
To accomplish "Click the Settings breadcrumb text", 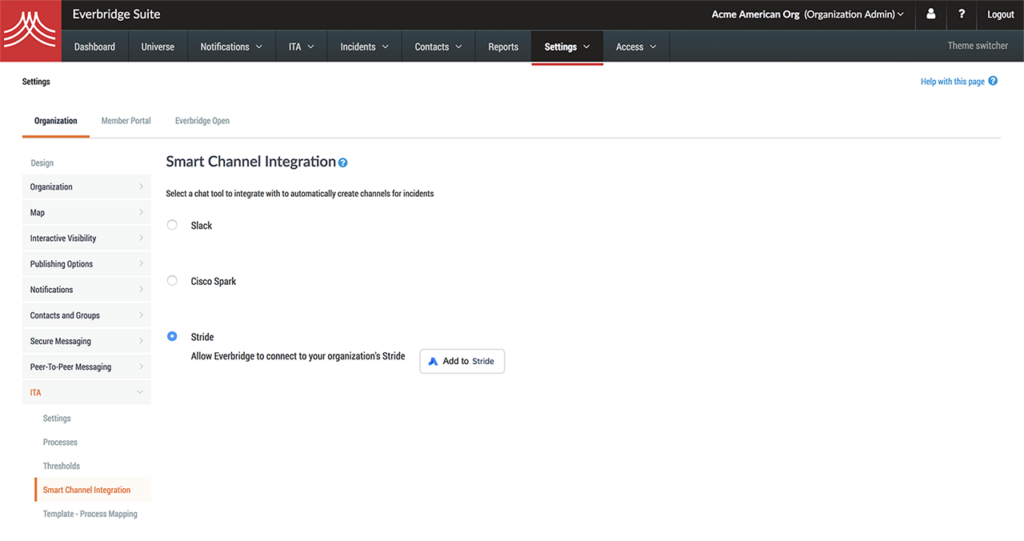I will (36, 82).
